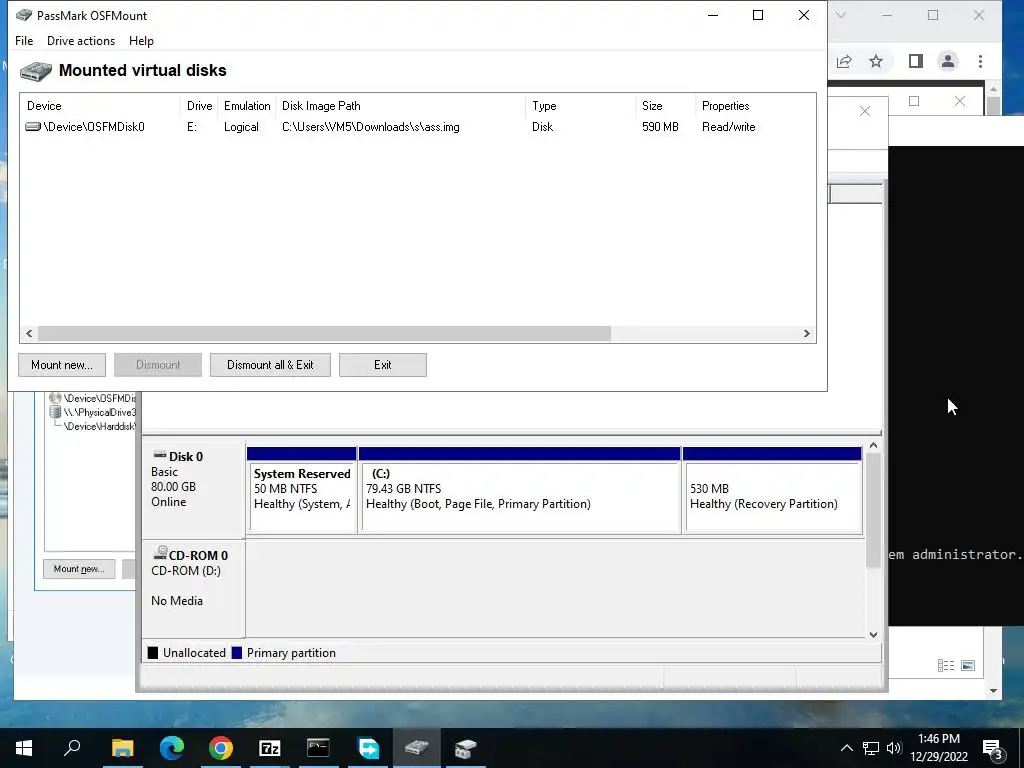1024x768 pixels.
Task: Open Command Prompt from the taskbar
Action: click(x=319, y=748)
